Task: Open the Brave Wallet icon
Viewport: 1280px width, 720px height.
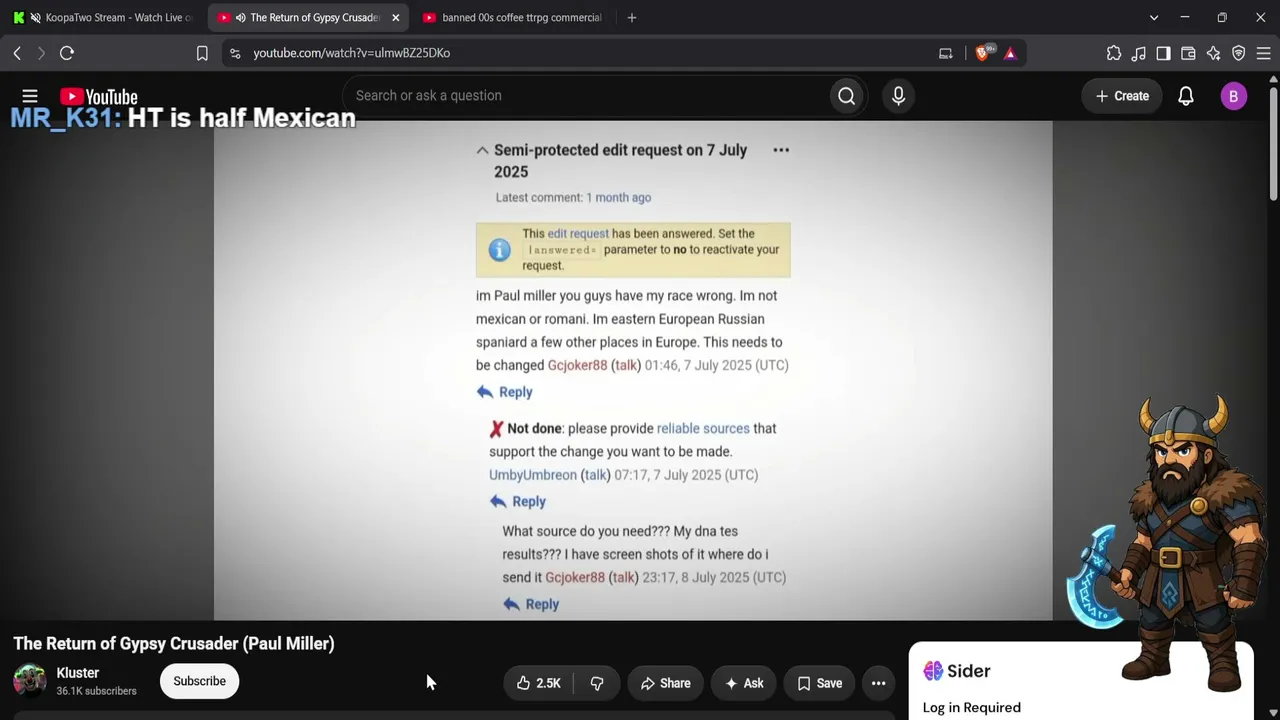Action: [1188, 53]
